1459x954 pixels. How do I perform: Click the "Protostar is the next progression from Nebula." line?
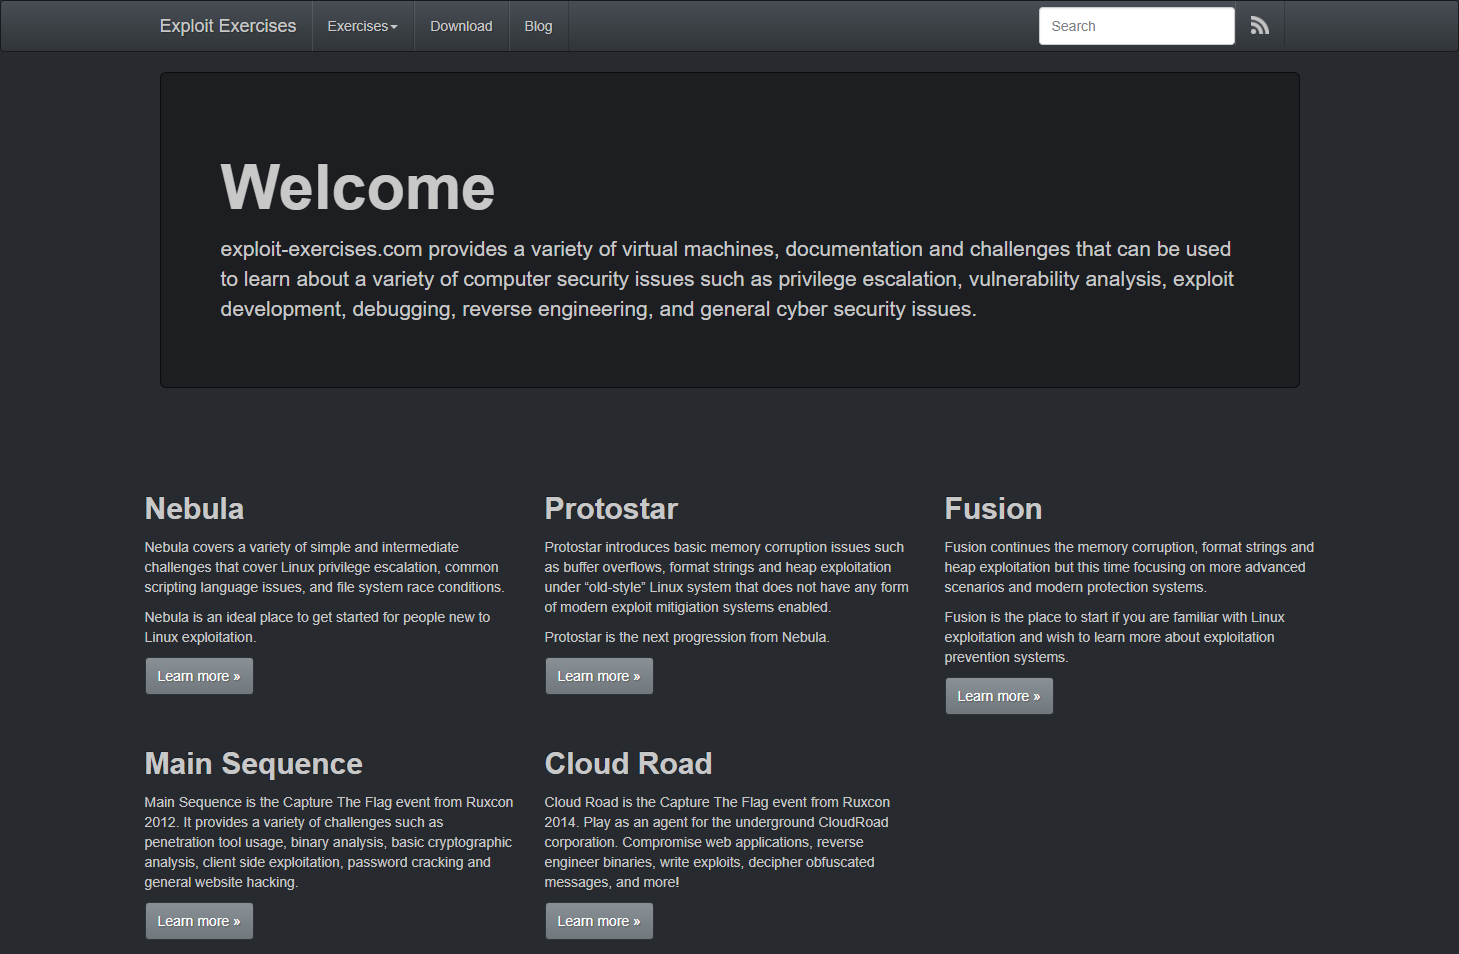click(687, 637)
